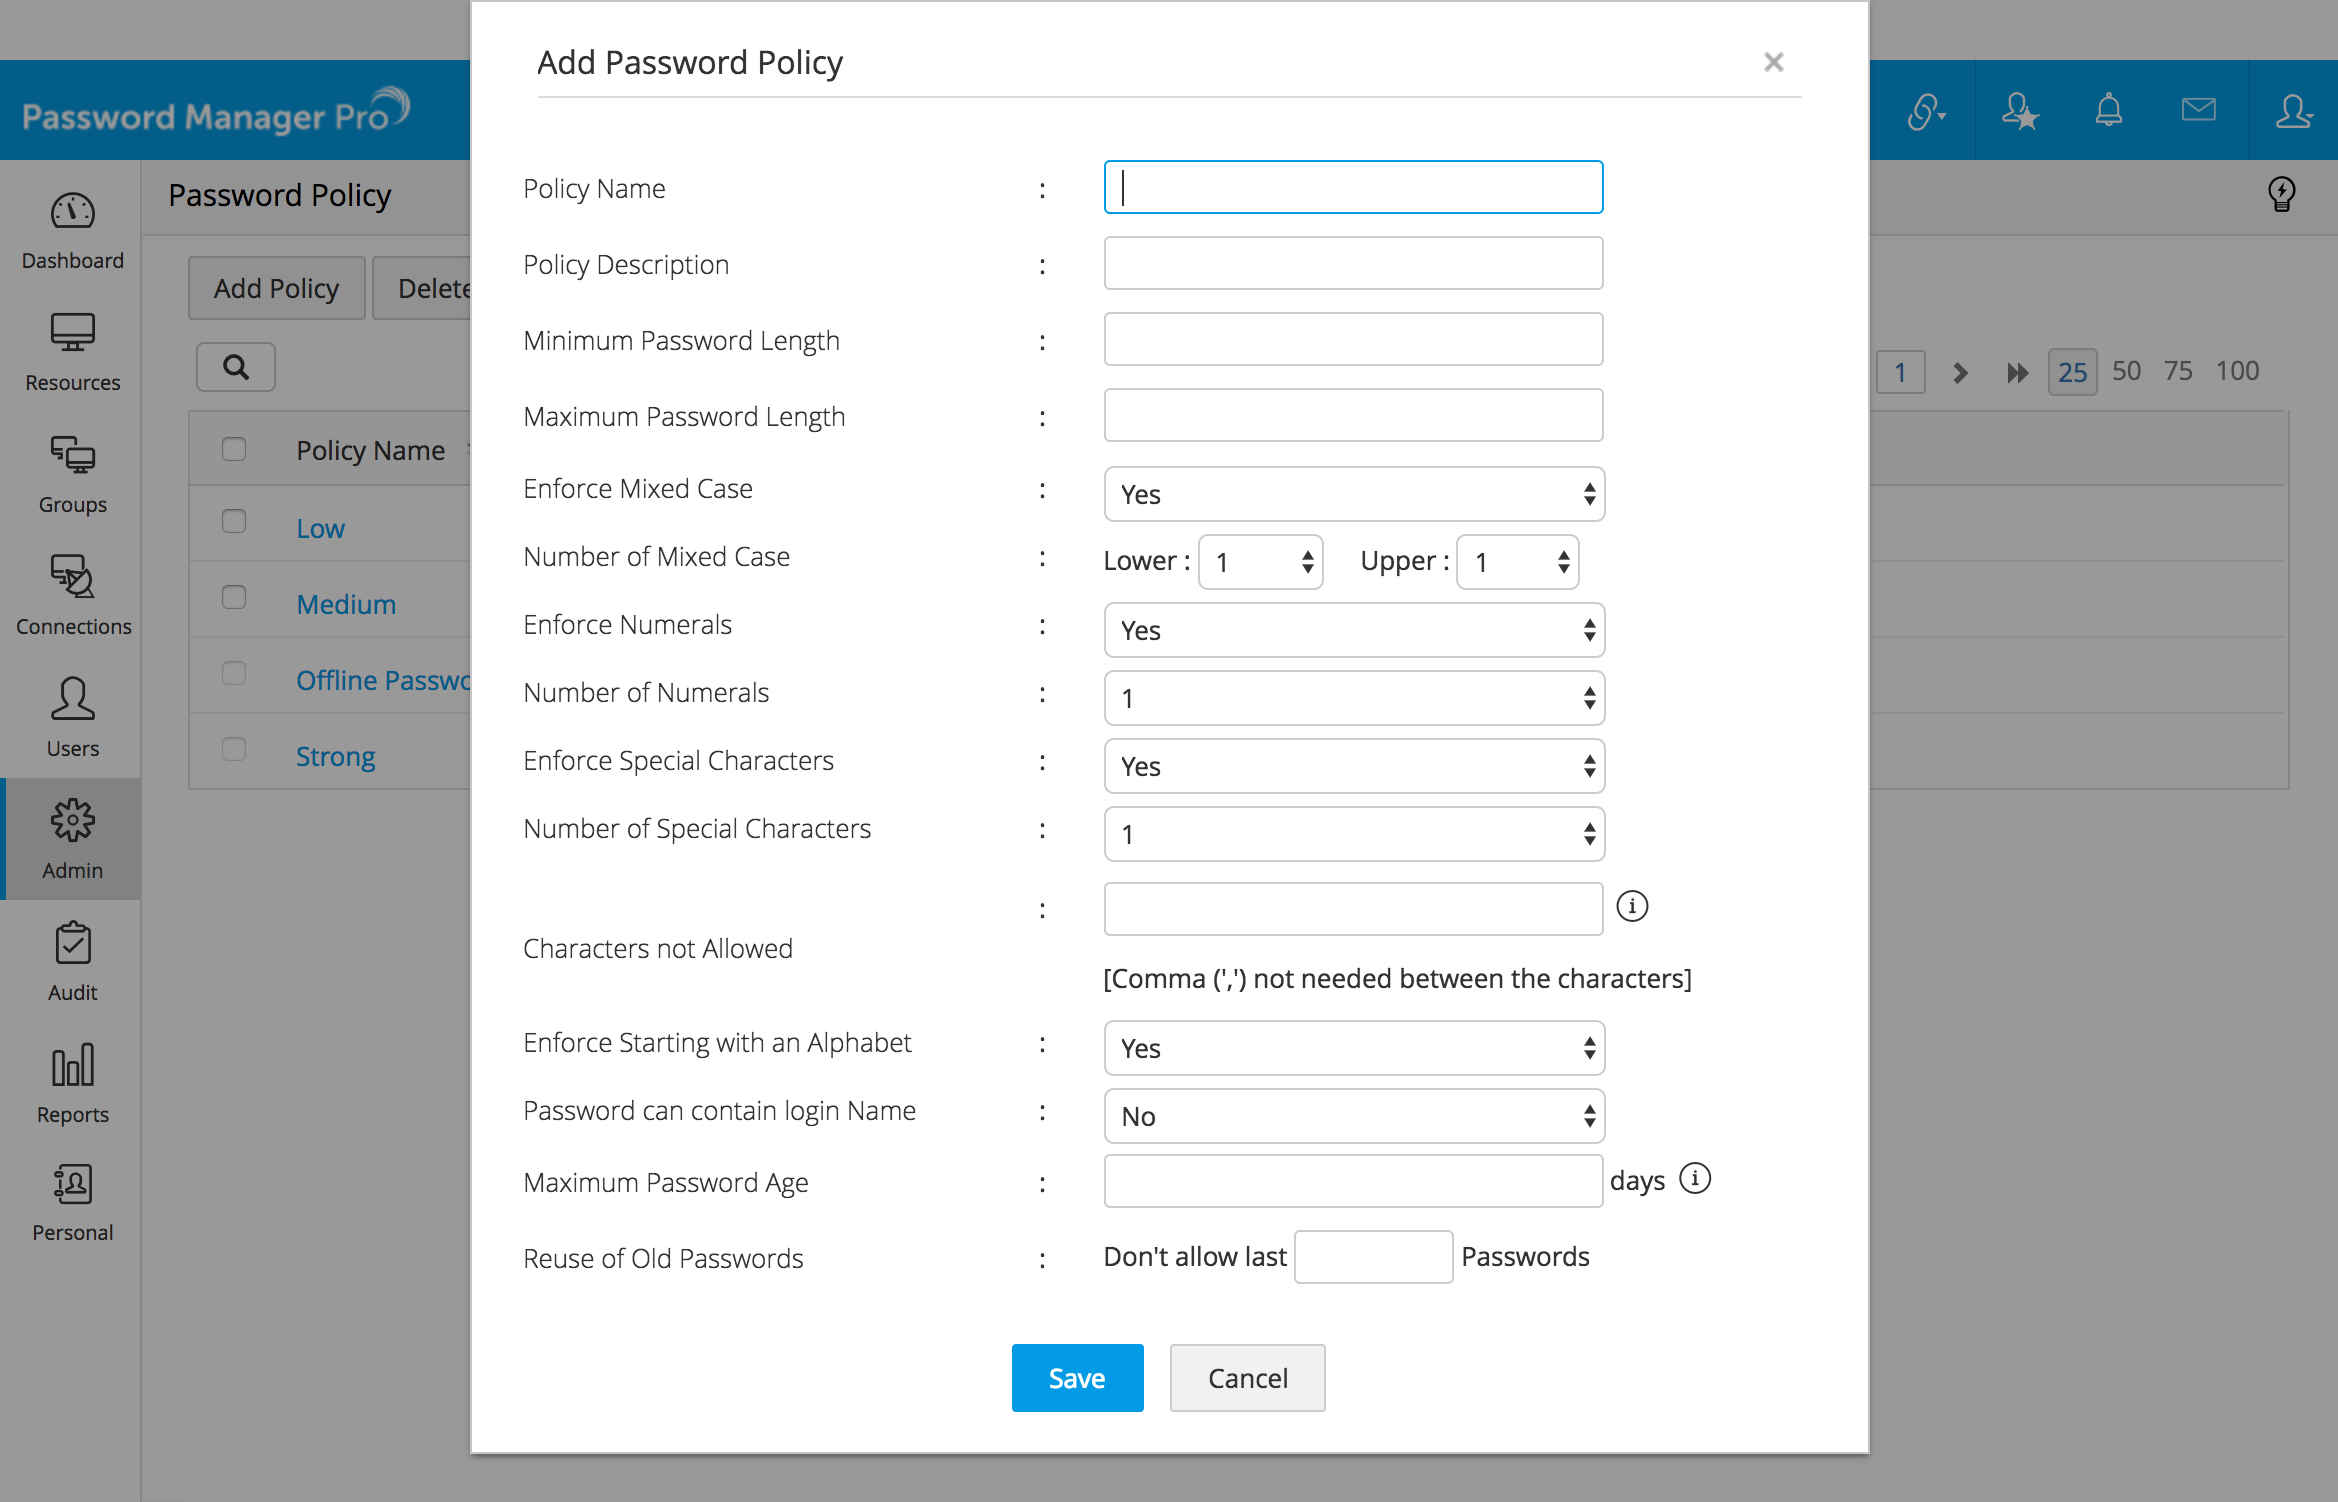The image size is (2338, 1502).
Task: Click the Maximum Password Age field
Action: click(1353, 1181)
